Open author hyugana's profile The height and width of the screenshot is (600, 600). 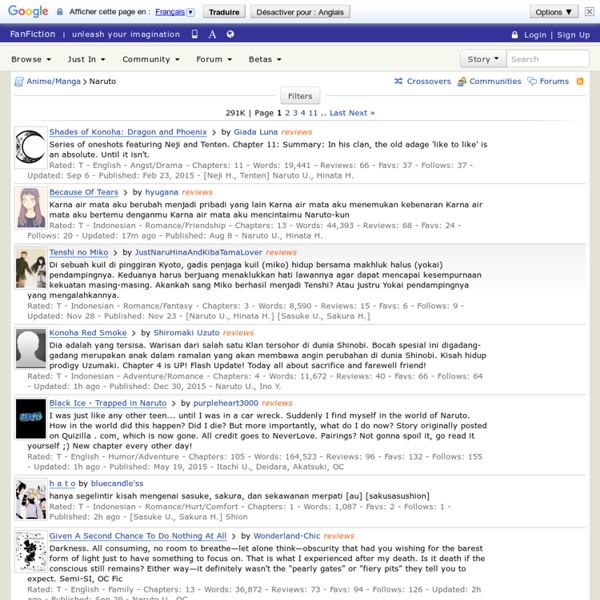pos(161,192)
